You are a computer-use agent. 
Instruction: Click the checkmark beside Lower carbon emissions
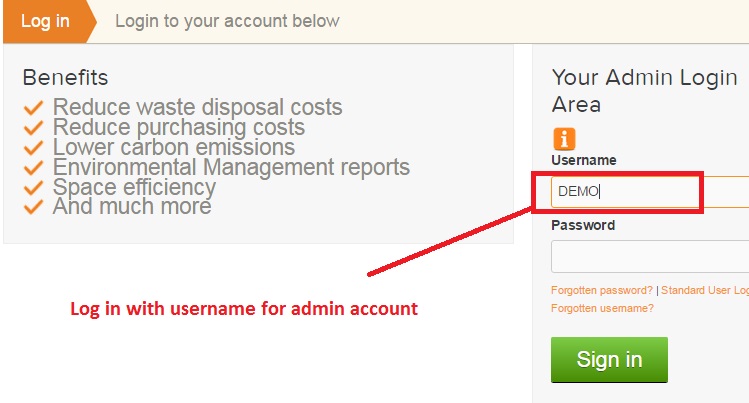point(33,148)
